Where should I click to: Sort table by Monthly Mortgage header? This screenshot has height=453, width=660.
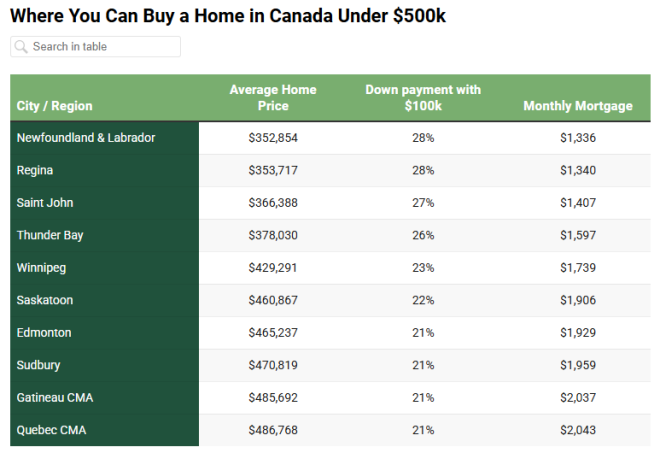coord(577,106)
